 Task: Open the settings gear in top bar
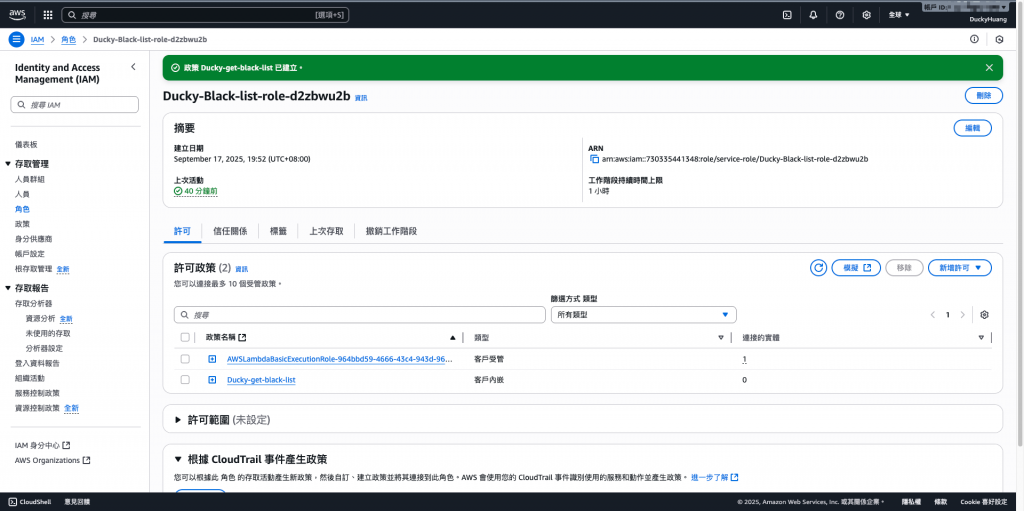[867, 14]
